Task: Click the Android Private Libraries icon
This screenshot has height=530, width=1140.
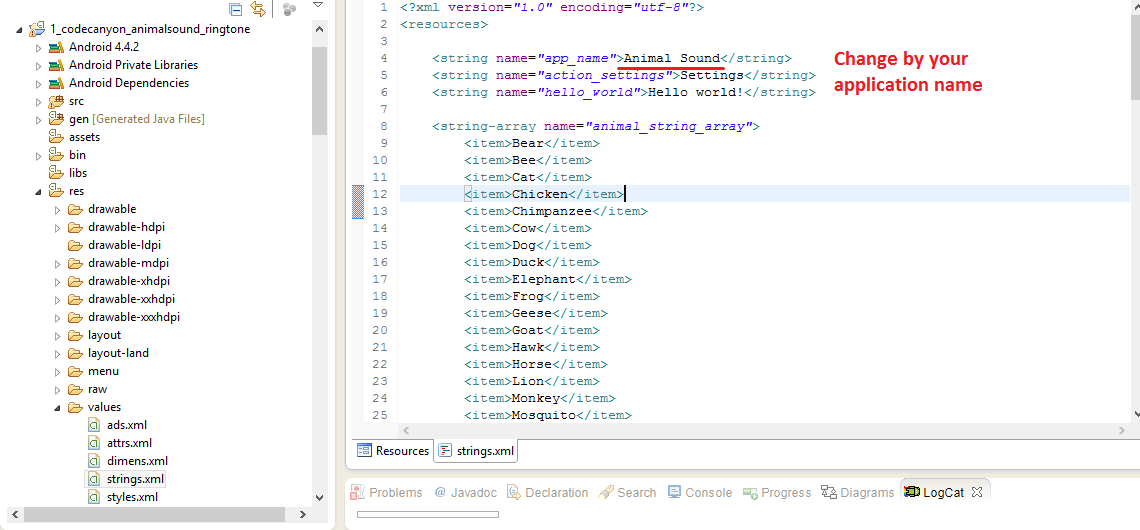Action: pyautogui.click(x=56, y=65)
